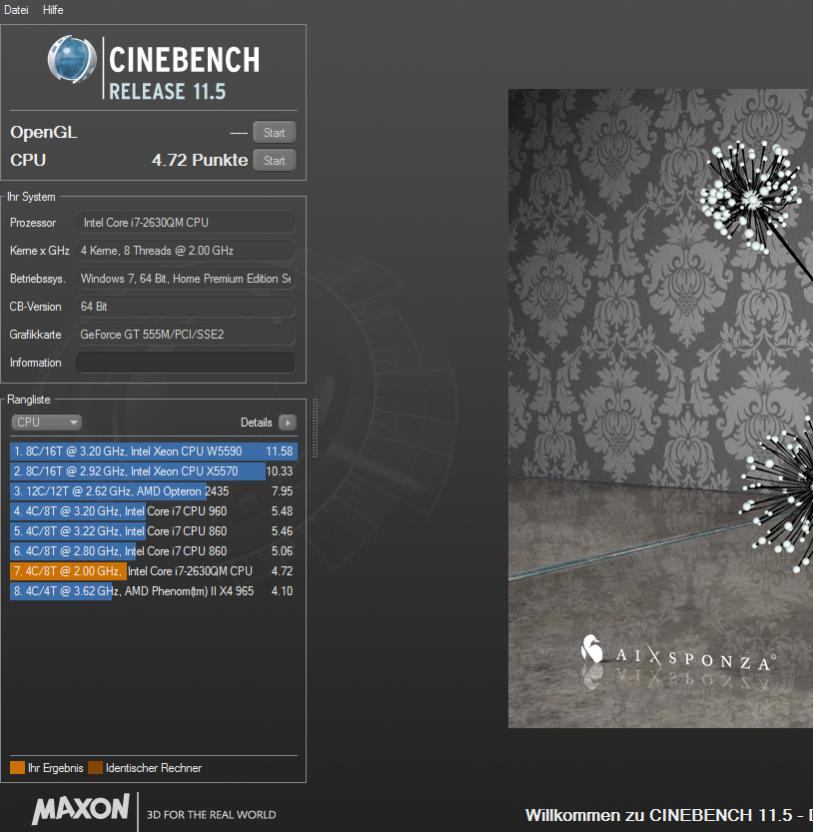Start the OpenGL benchmark
Screen dimensions: 813x832
coord(274,132)
